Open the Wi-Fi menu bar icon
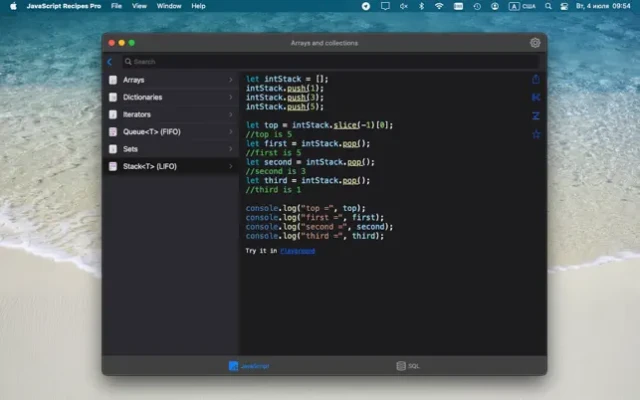This screenshot has width=640, height=400. coord(439,6)
